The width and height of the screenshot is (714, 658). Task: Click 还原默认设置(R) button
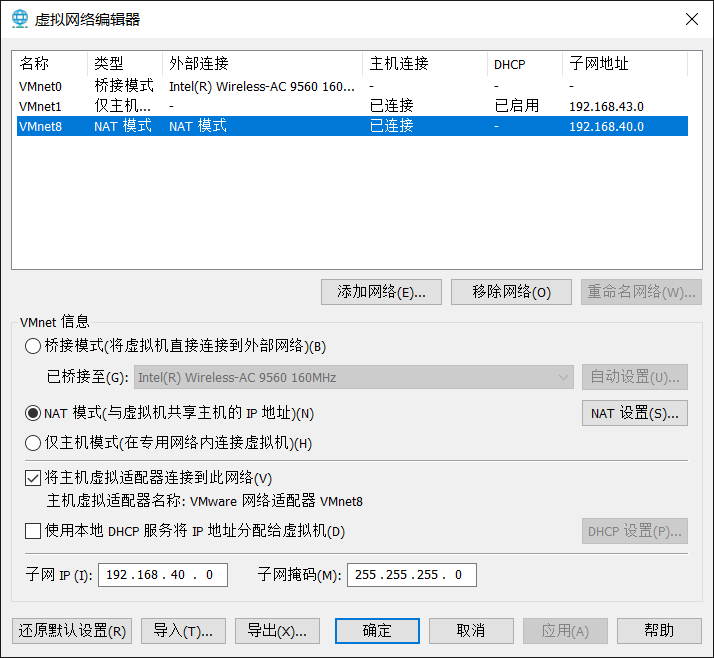point(72,631)
